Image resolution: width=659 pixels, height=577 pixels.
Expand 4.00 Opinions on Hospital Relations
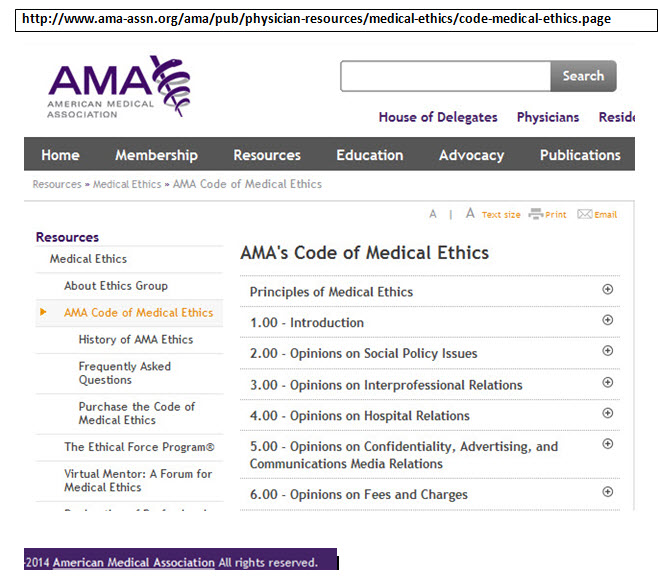click(607, 414)
